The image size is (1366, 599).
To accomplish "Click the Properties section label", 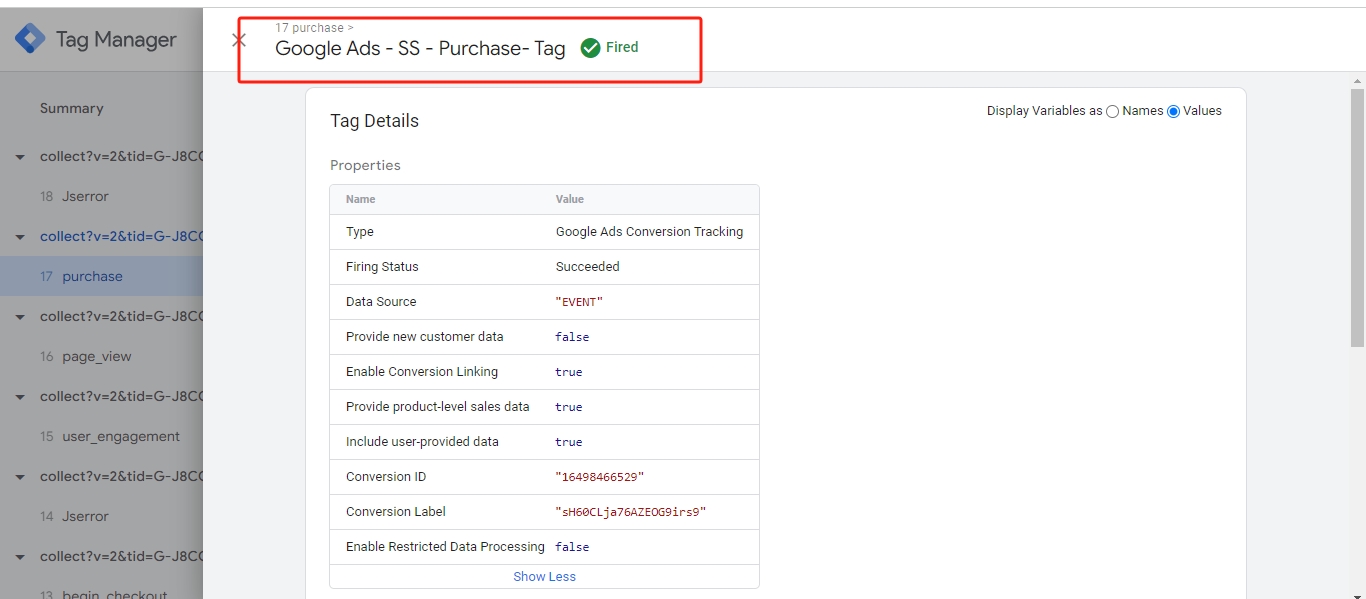I will click(x=365, y=166).
